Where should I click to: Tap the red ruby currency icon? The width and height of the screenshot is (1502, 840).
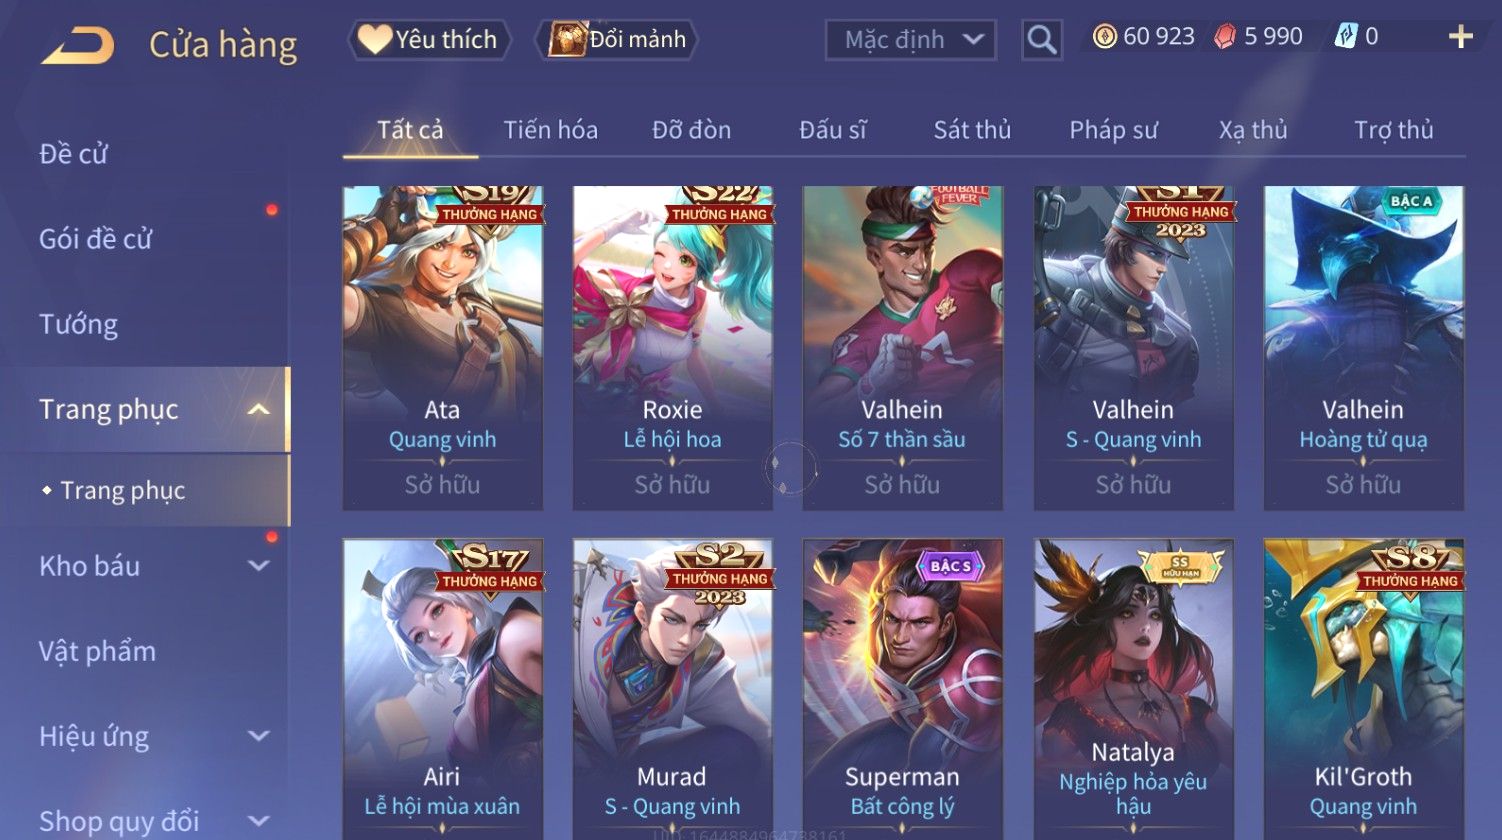(x=1225, y=37)
